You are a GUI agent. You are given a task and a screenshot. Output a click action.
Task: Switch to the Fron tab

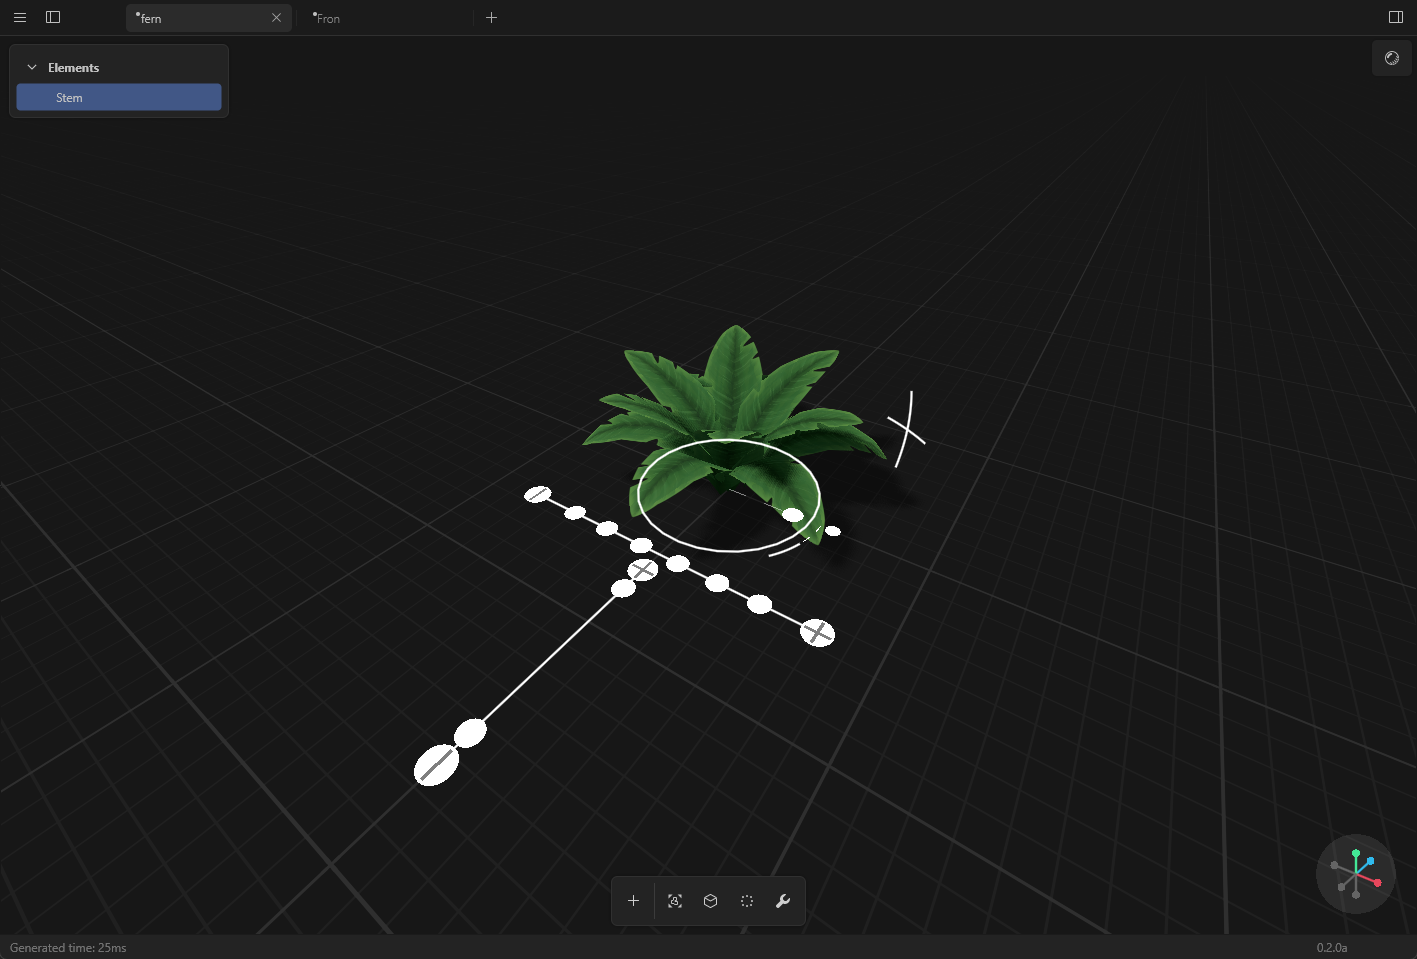pos(380,18)
